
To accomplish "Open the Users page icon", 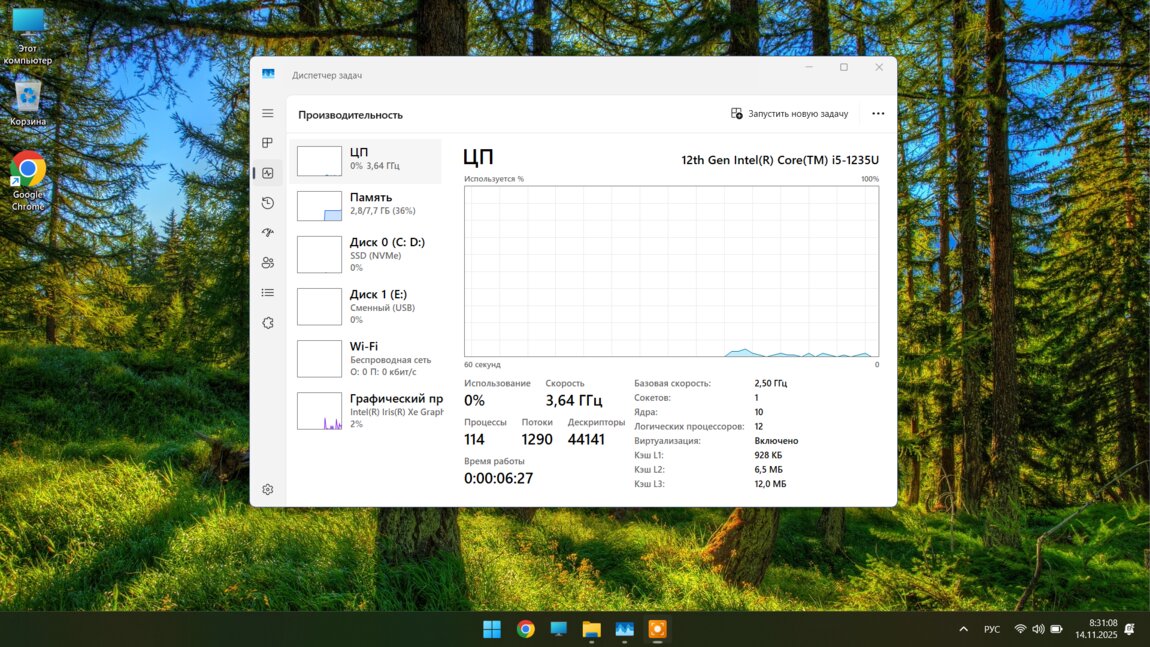I will (x=267, y=263).
